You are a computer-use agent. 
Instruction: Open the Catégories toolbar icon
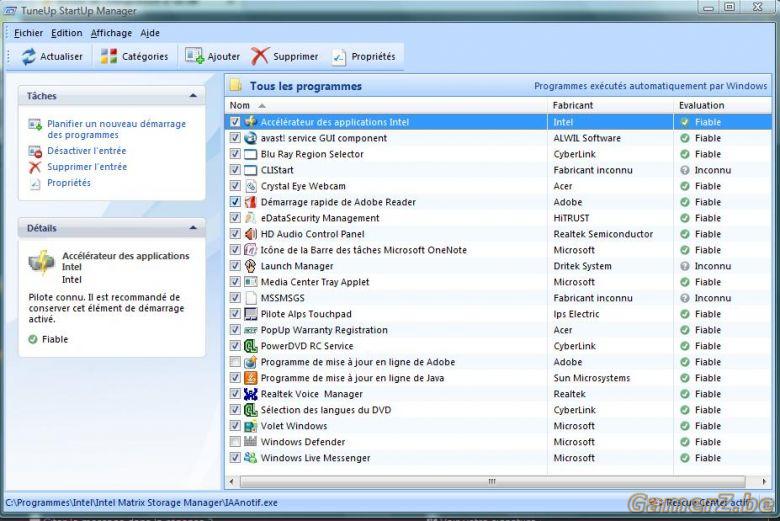click(x=108, y=56)
